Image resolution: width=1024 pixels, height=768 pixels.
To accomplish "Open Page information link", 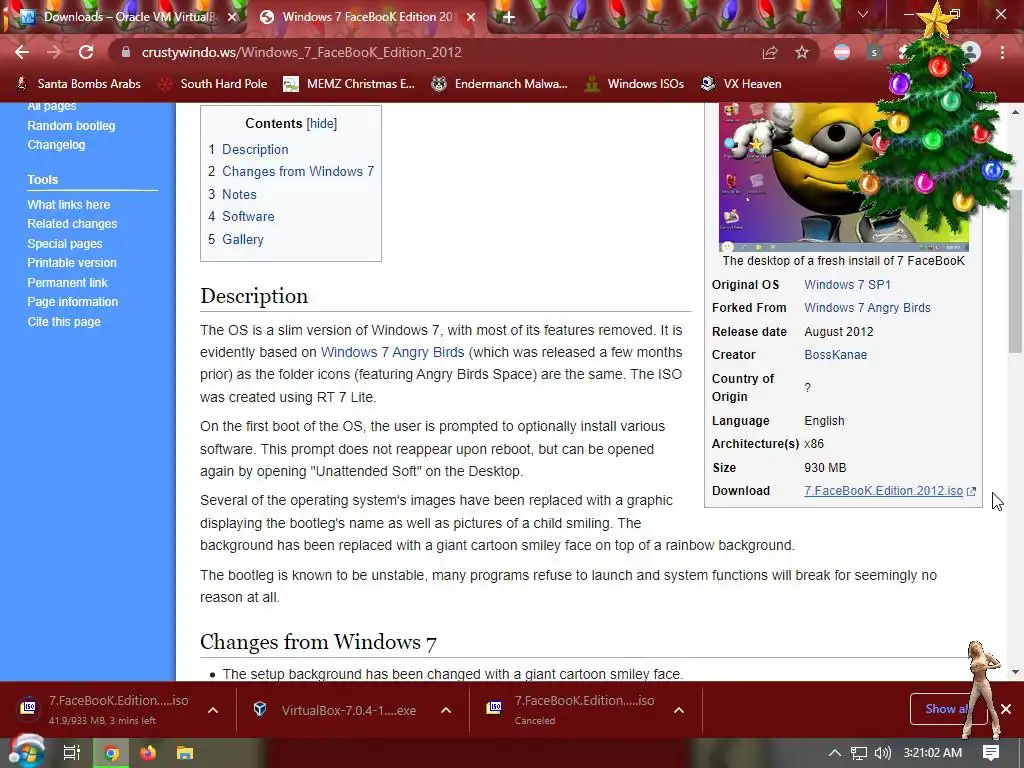I will pos(72,302).
